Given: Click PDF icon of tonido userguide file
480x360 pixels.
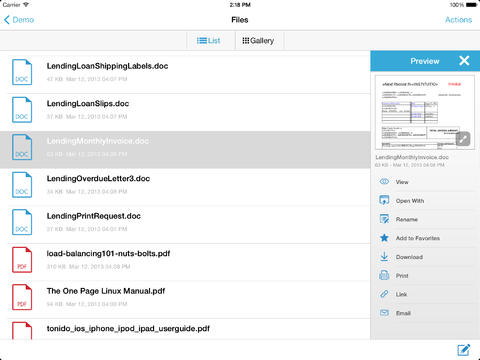Looking at the screenshot, I should (22, 330).
